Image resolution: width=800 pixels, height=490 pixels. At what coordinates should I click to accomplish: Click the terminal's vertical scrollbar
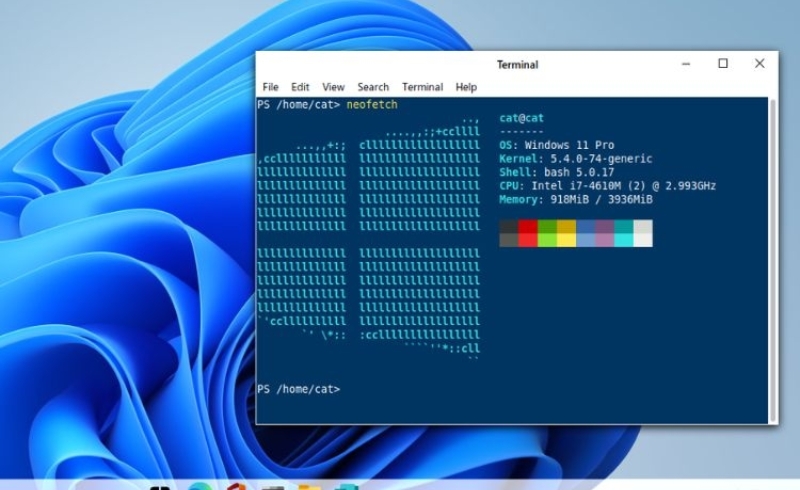[773, 259]
